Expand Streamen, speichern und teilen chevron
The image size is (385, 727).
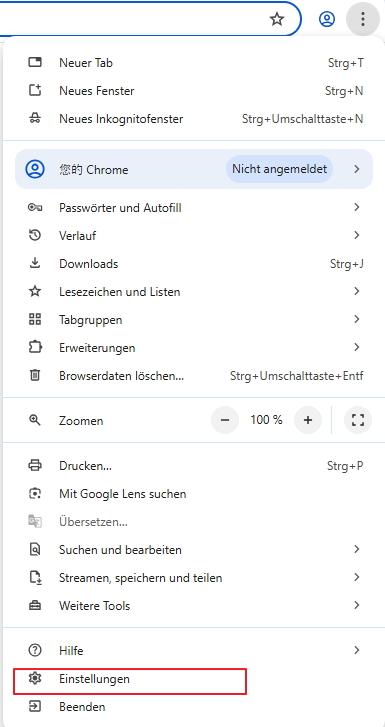[x=357, y=577]
